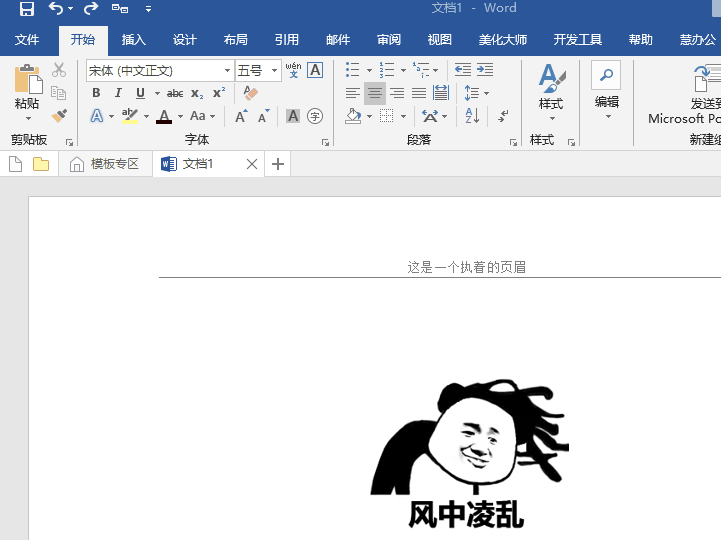Screen dimensions: 721x540
Task: Toggle strikethrough abc formatting
Action: [x=175, y=93]
